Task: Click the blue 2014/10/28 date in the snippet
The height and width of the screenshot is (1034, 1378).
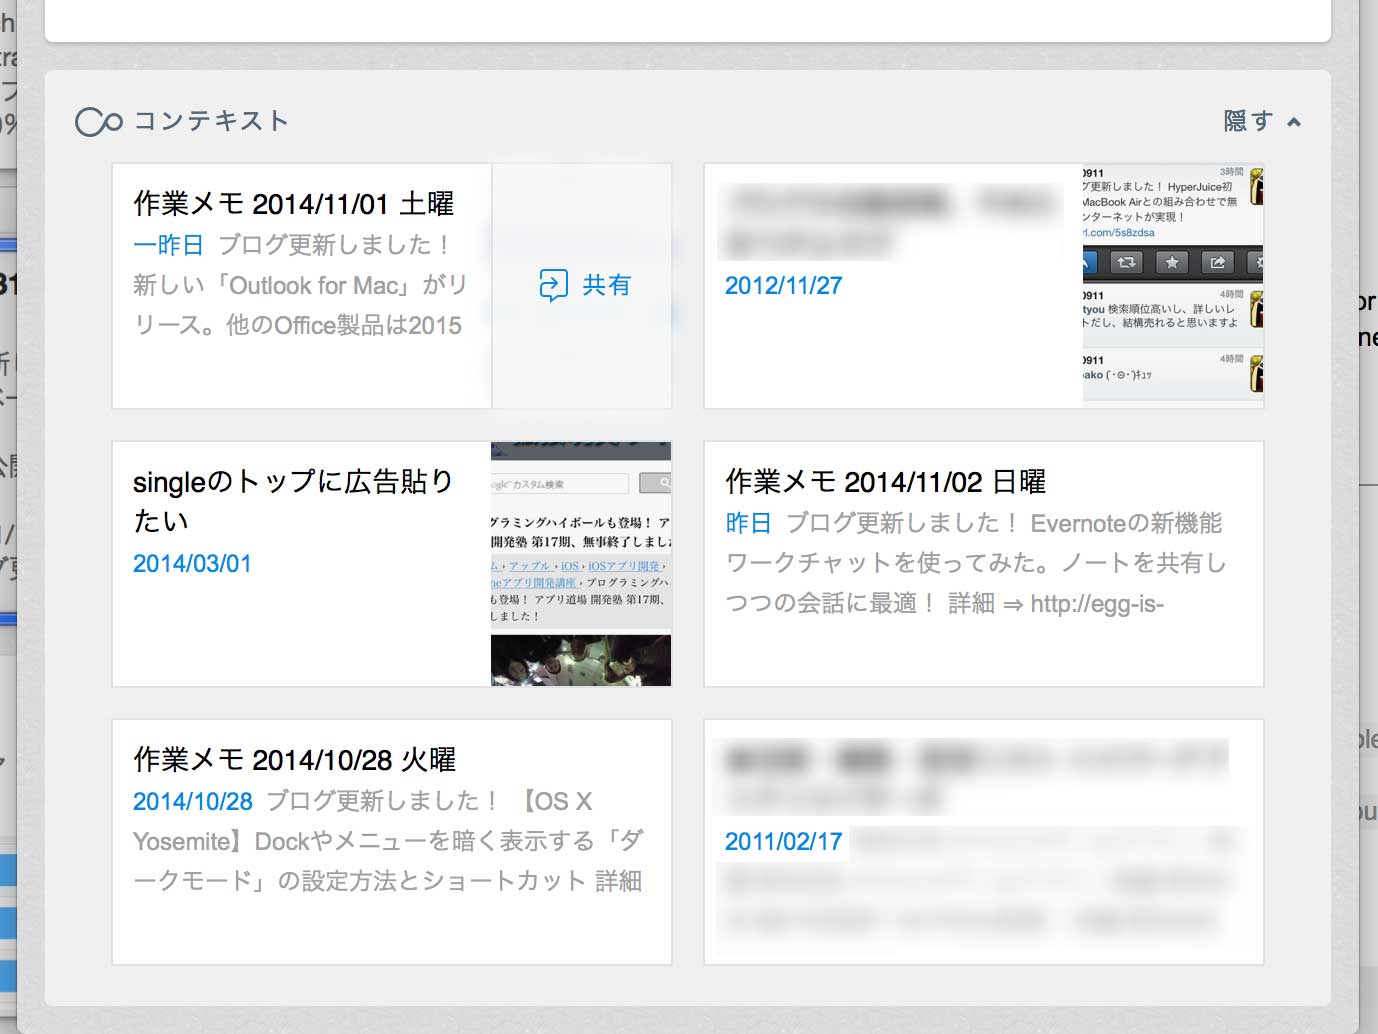Action: tap(193, 801)
